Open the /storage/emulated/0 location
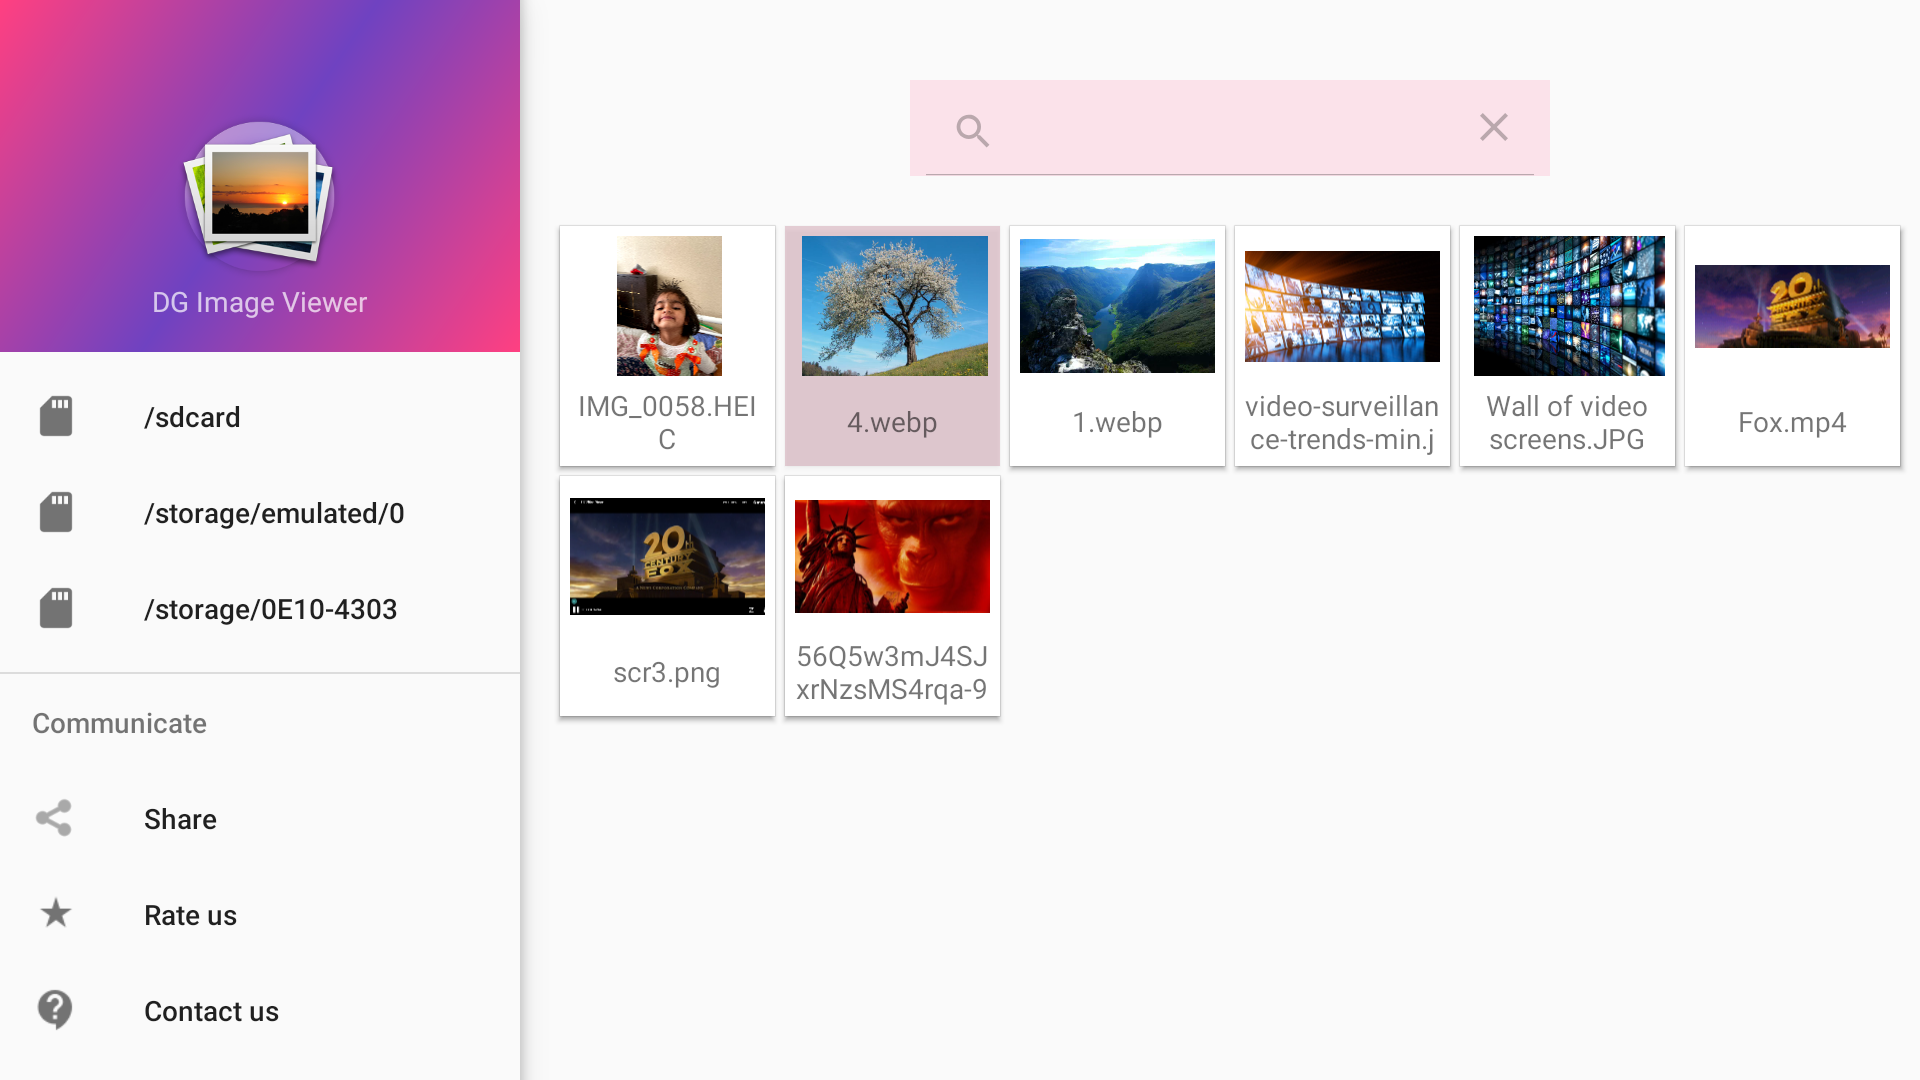Image resolution: width=1920 pixels, height=1080 pixels. coord(260,513)
